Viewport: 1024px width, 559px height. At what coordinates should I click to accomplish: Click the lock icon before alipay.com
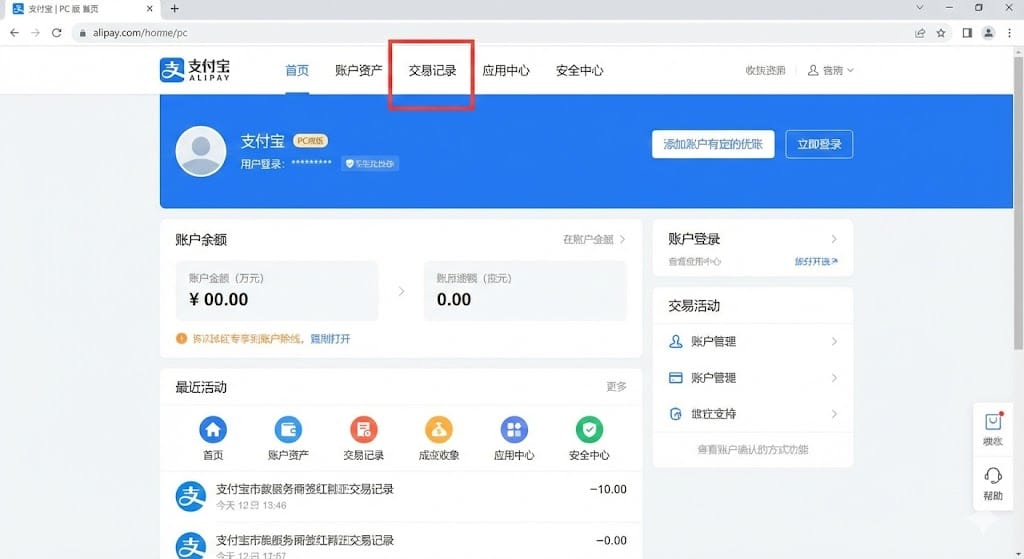tap(82, 33)
